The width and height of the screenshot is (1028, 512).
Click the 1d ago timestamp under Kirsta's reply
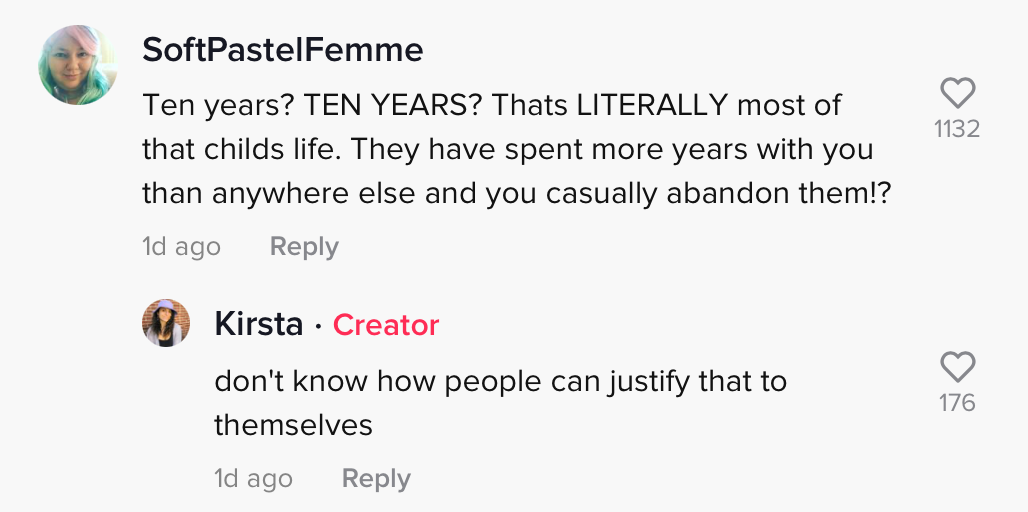coord(254,479)
